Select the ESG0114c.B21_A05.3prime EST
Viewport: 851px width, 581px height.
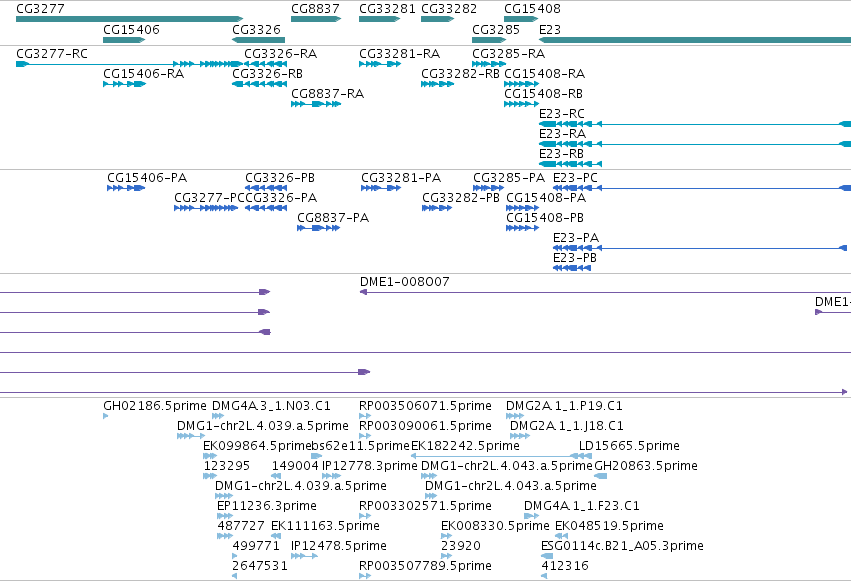[x=547, y=556]
